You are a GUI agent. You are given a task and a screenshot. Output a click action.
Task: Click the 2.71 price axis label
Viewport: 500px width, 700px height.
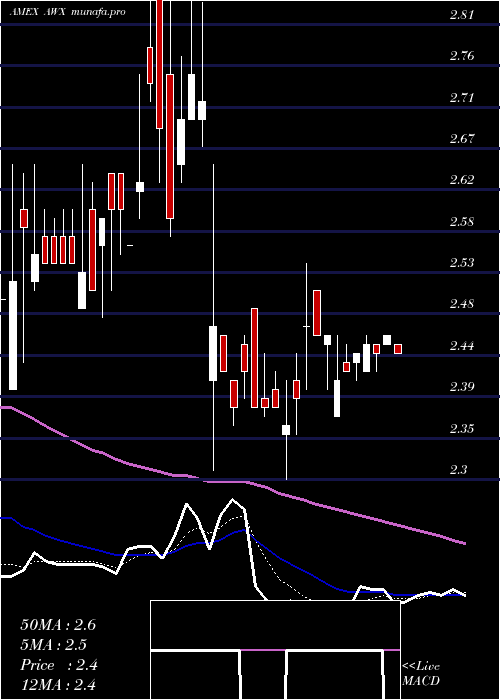coord(462,97)
